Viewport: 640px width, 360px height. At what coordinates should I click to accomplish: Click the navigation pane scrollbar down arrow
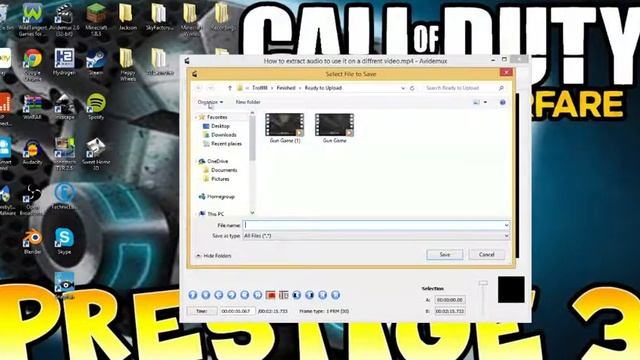click(x=252, y=213)
